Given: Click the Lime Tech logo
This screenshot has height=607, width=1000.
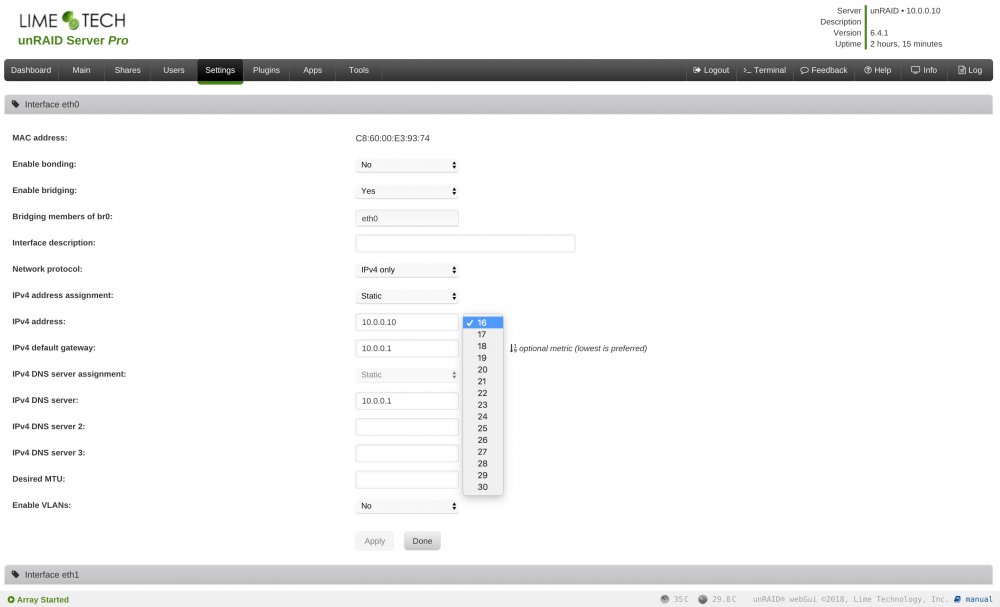Looking at the screenshot, I should (73, 21).
